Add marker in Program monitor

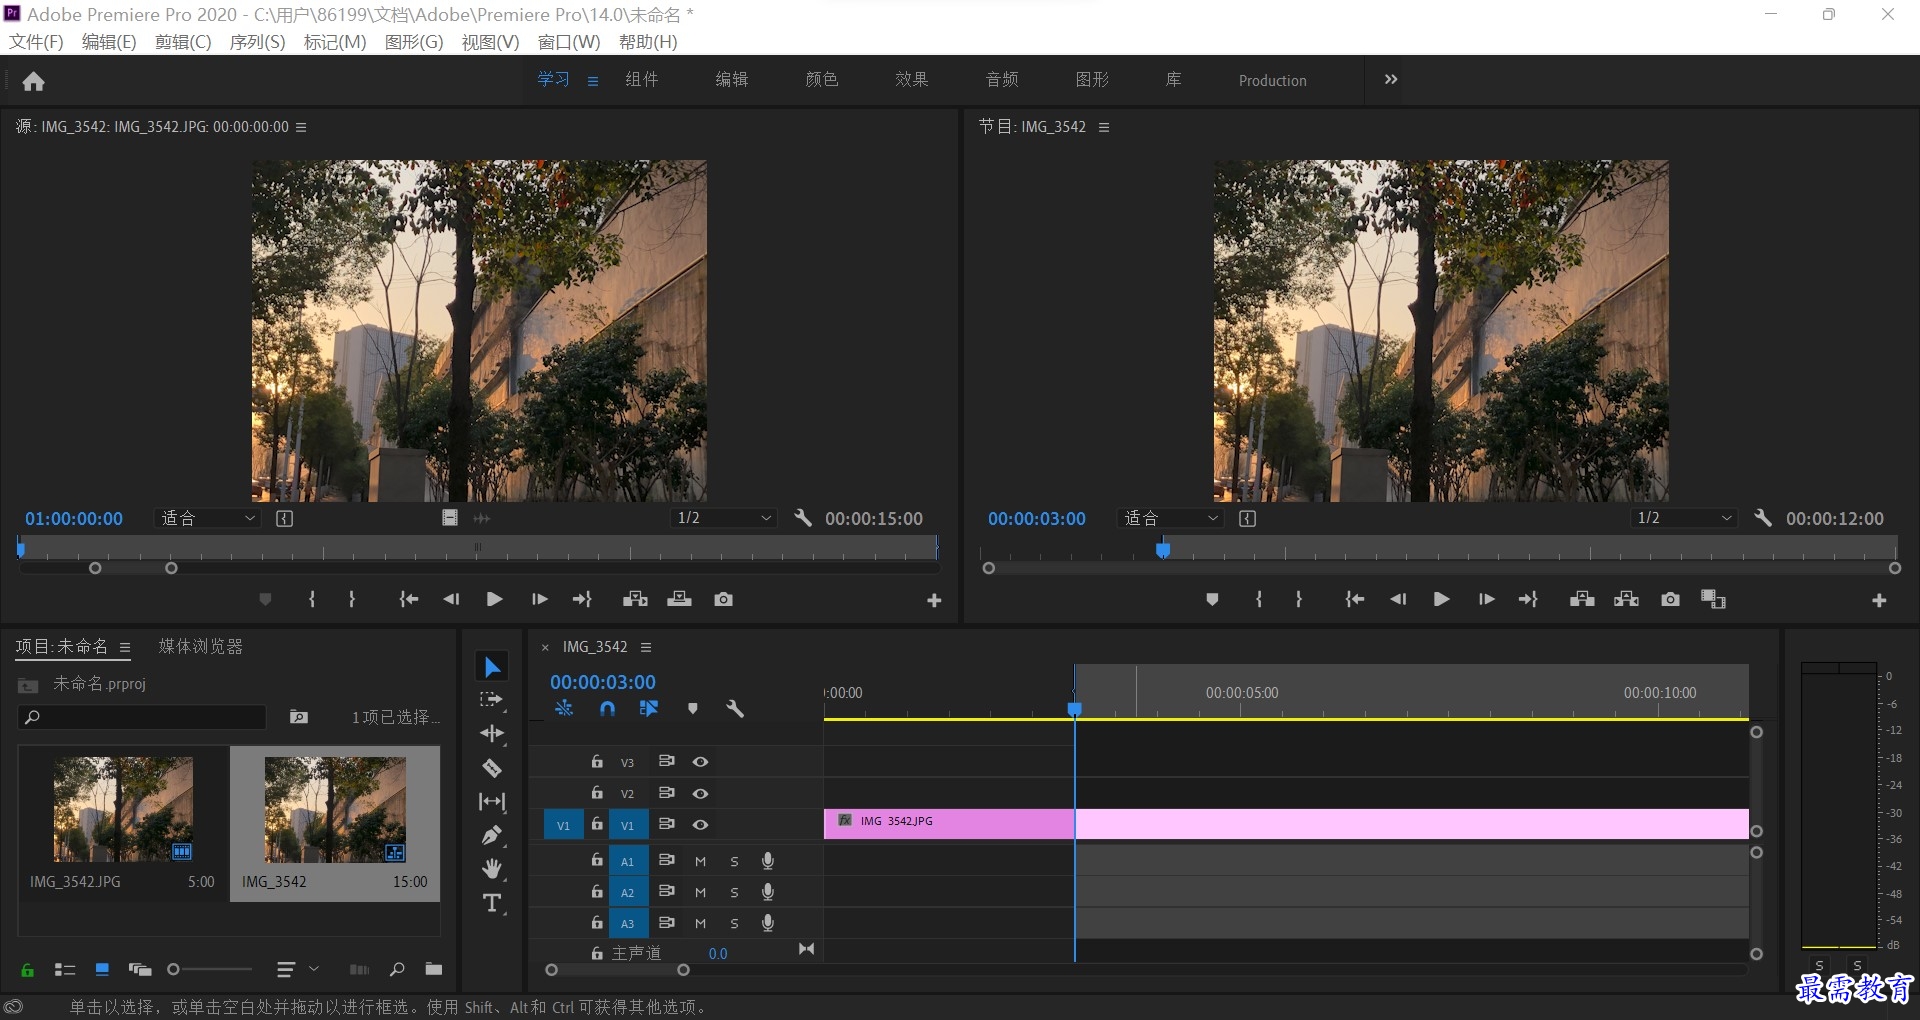point(1212,599)
